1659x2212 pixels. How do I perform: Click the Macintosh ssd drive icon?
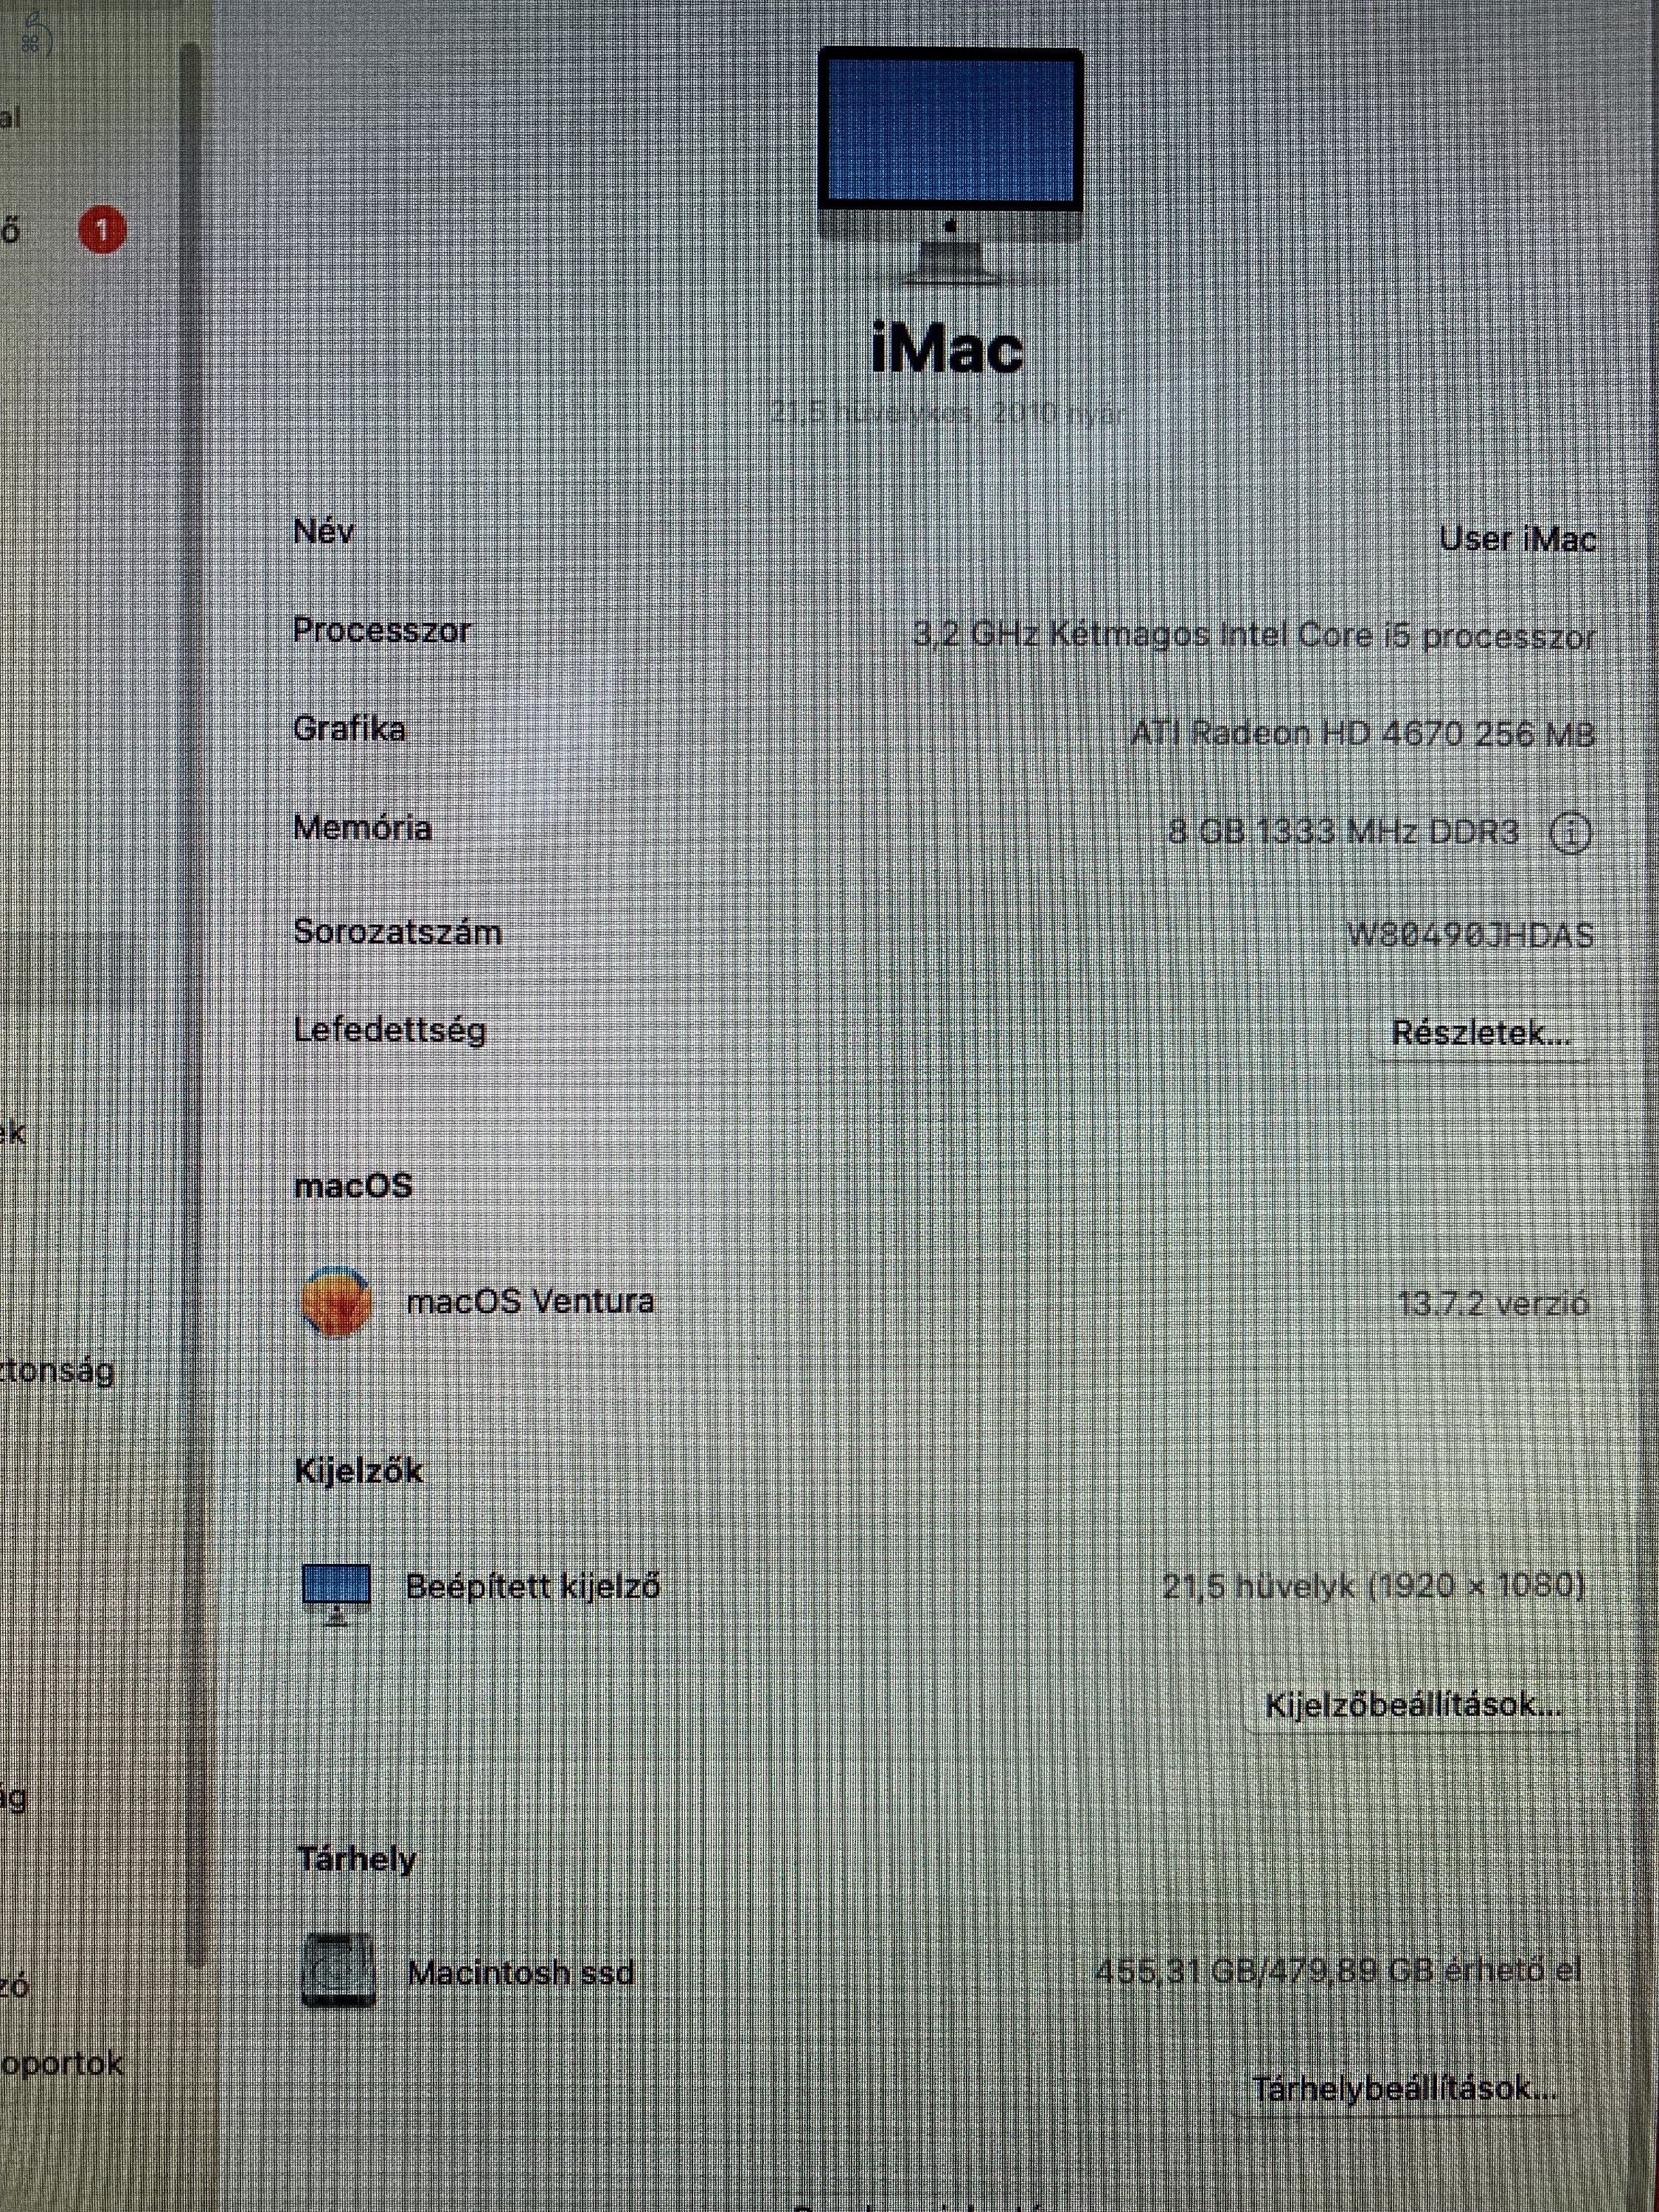click(338, 1970)
